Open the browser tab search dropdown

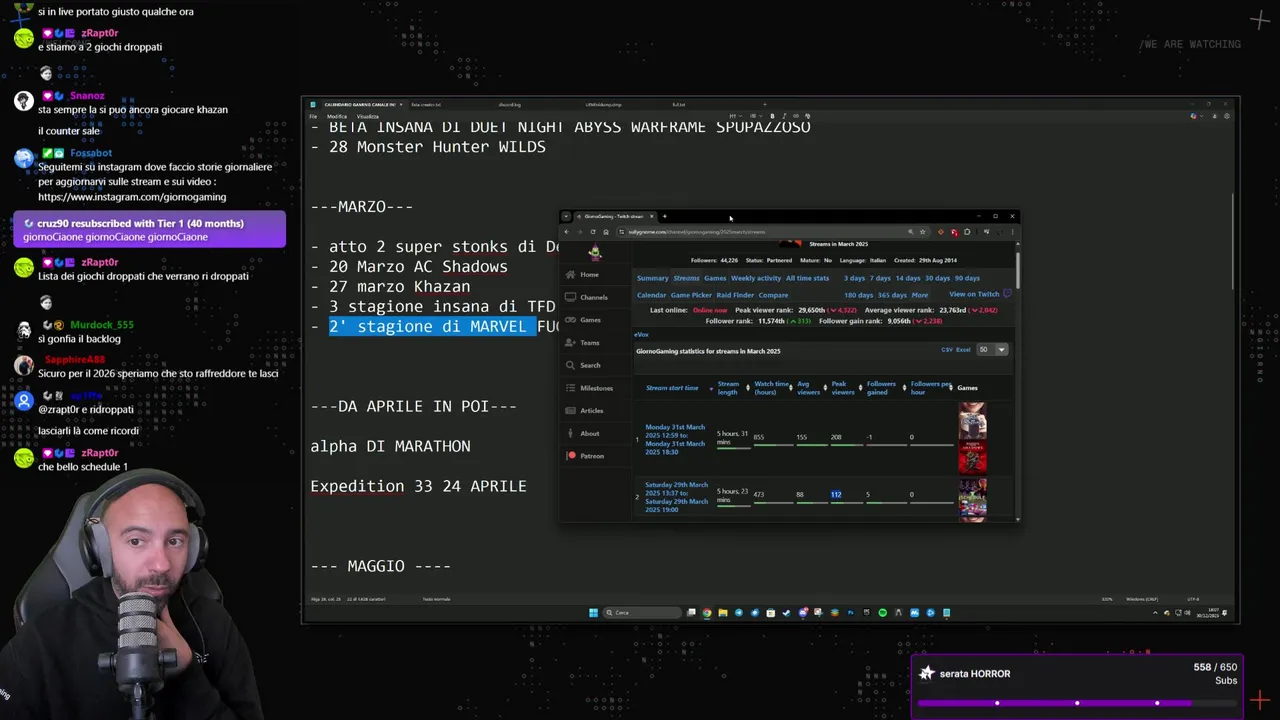point(565,216)
